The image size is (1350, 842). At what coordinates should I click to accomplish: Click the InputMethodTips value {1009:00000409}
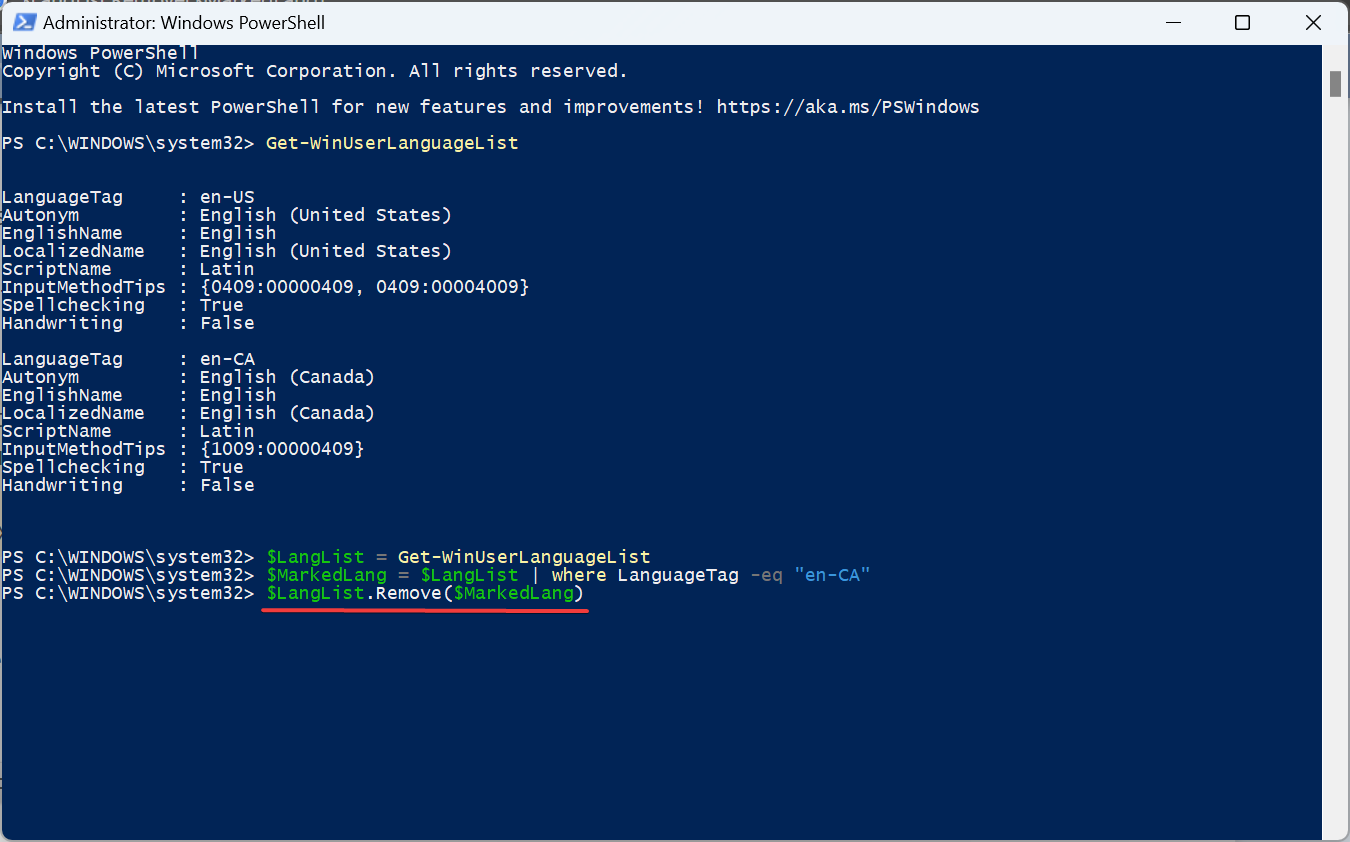[282, 448]
